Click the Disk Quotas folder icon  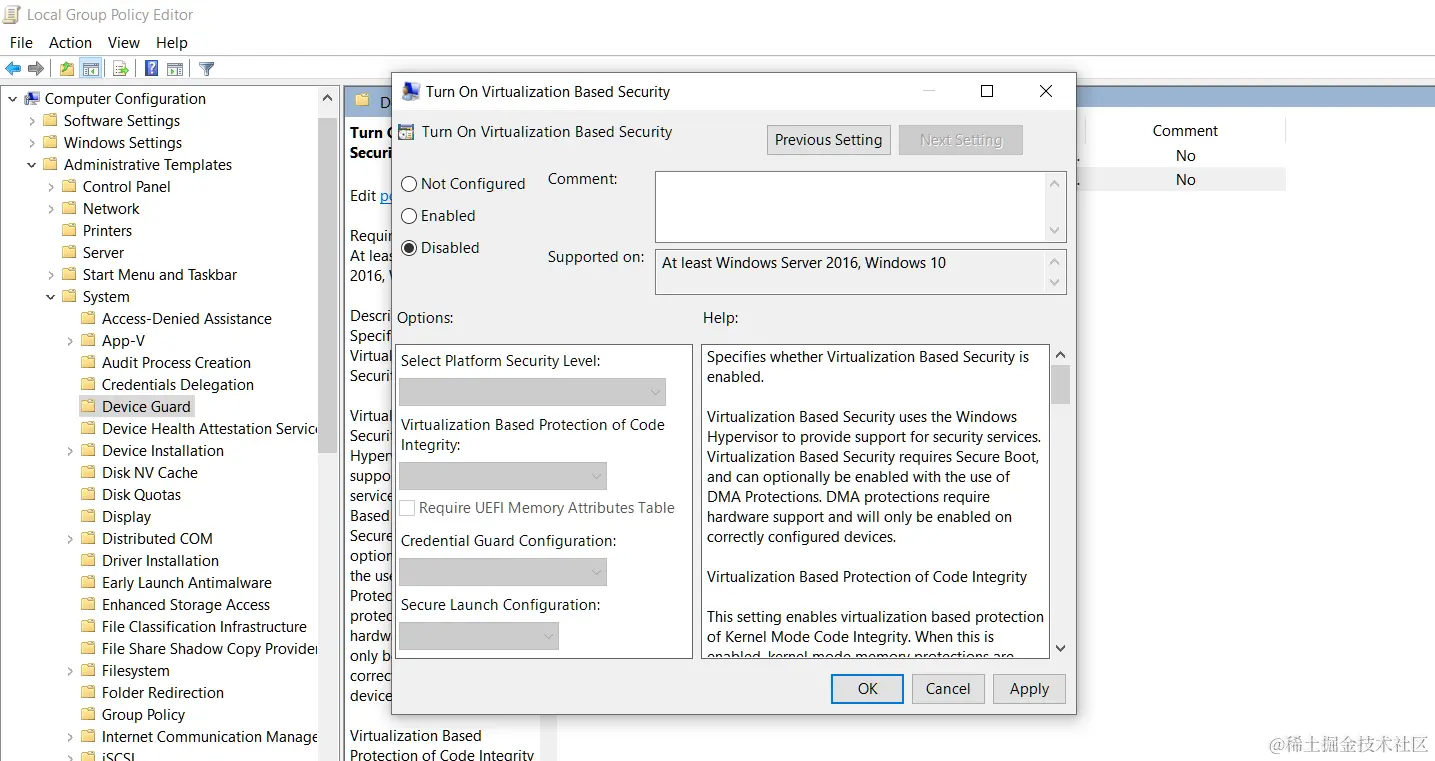click(x=88, y=495)
